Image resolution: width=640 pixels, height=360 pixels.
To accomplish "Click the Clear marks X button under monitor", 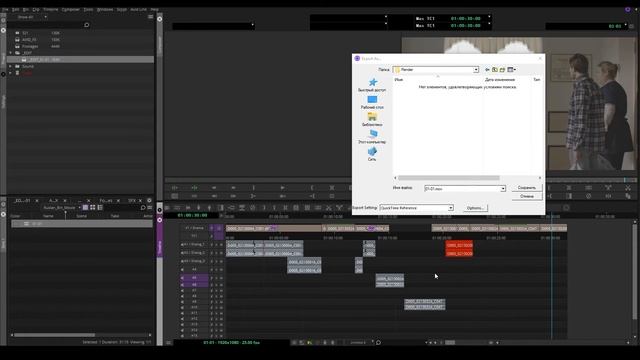I will click(331, 188).
